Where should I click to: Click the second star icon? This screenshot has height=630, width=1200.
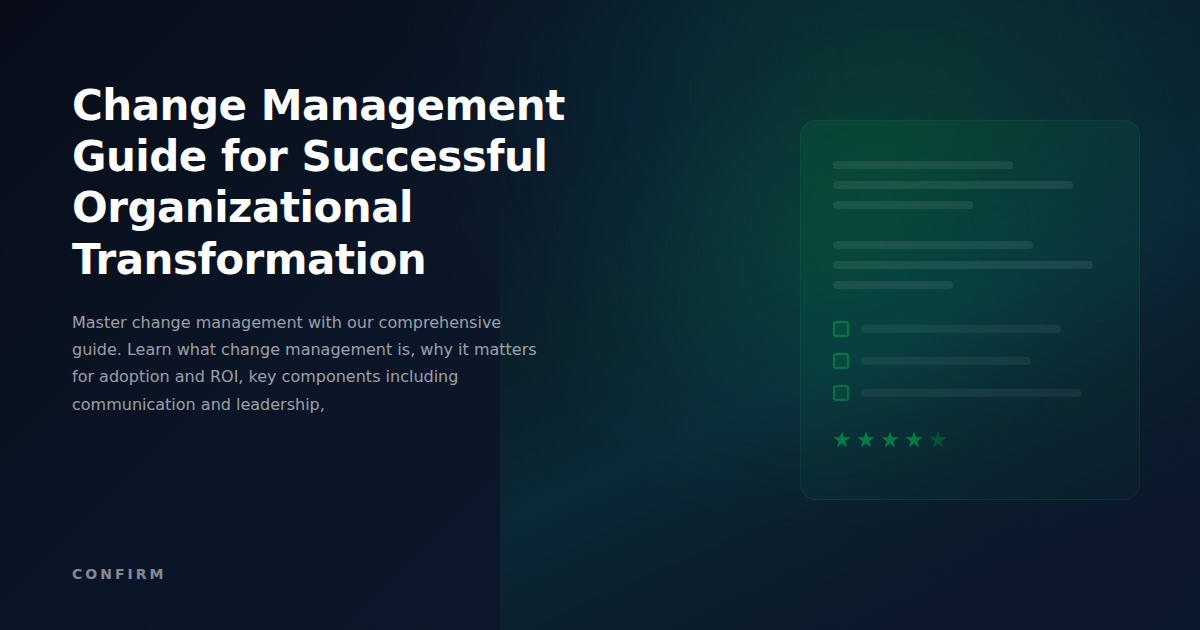864,438
